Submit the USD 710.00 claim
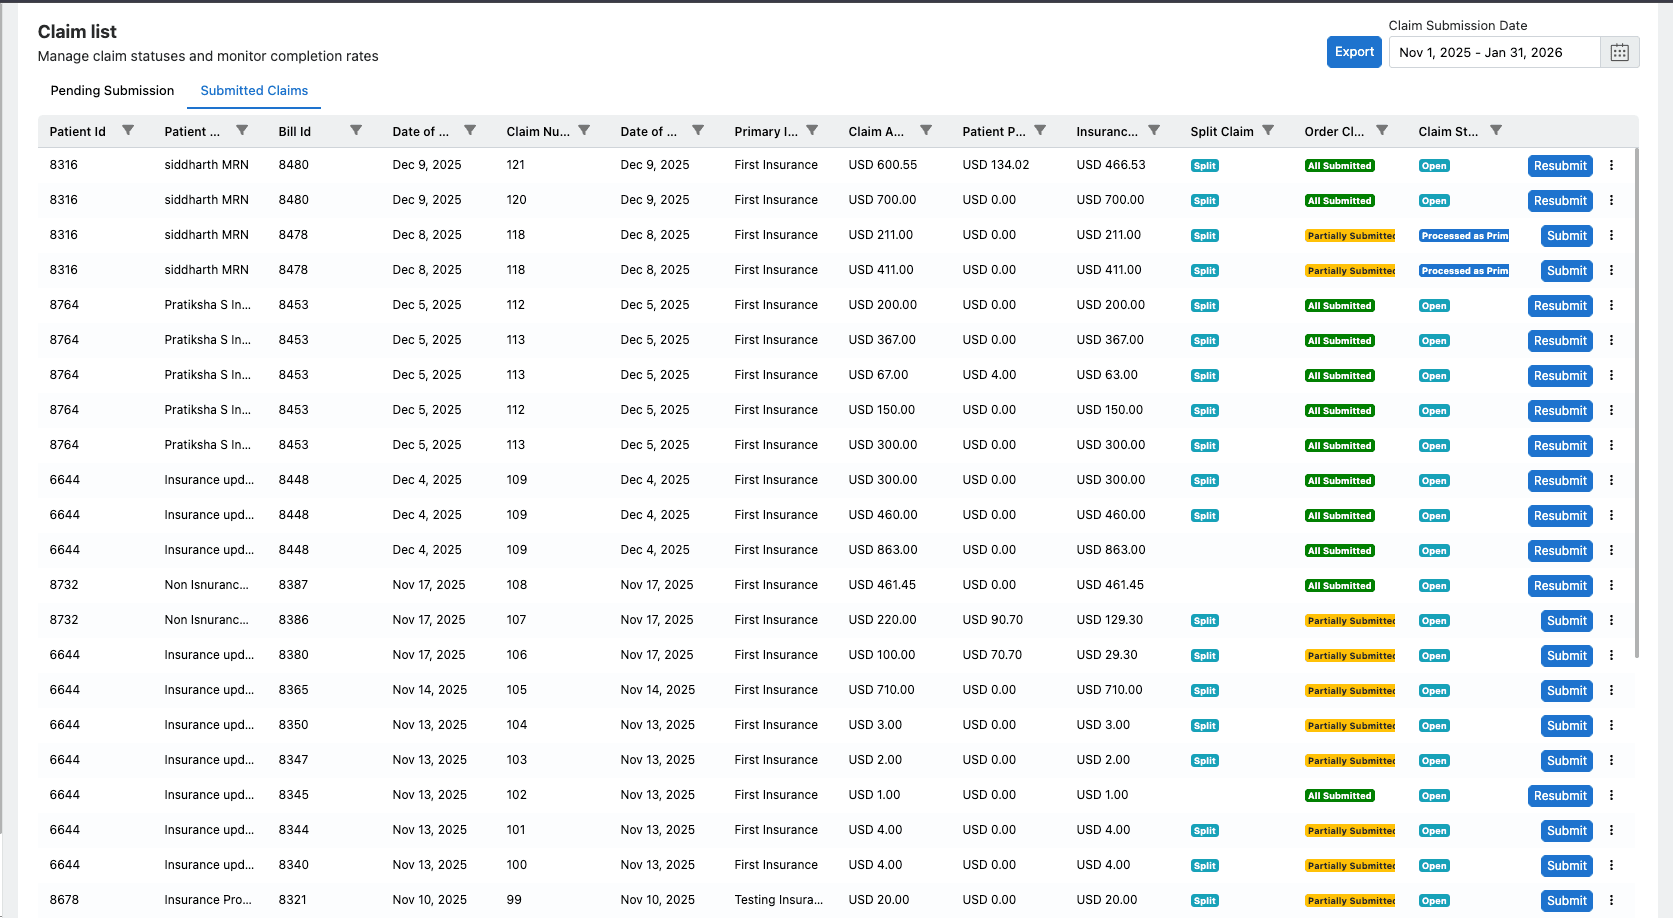The image size is (1673, 918). point(1567,691)
